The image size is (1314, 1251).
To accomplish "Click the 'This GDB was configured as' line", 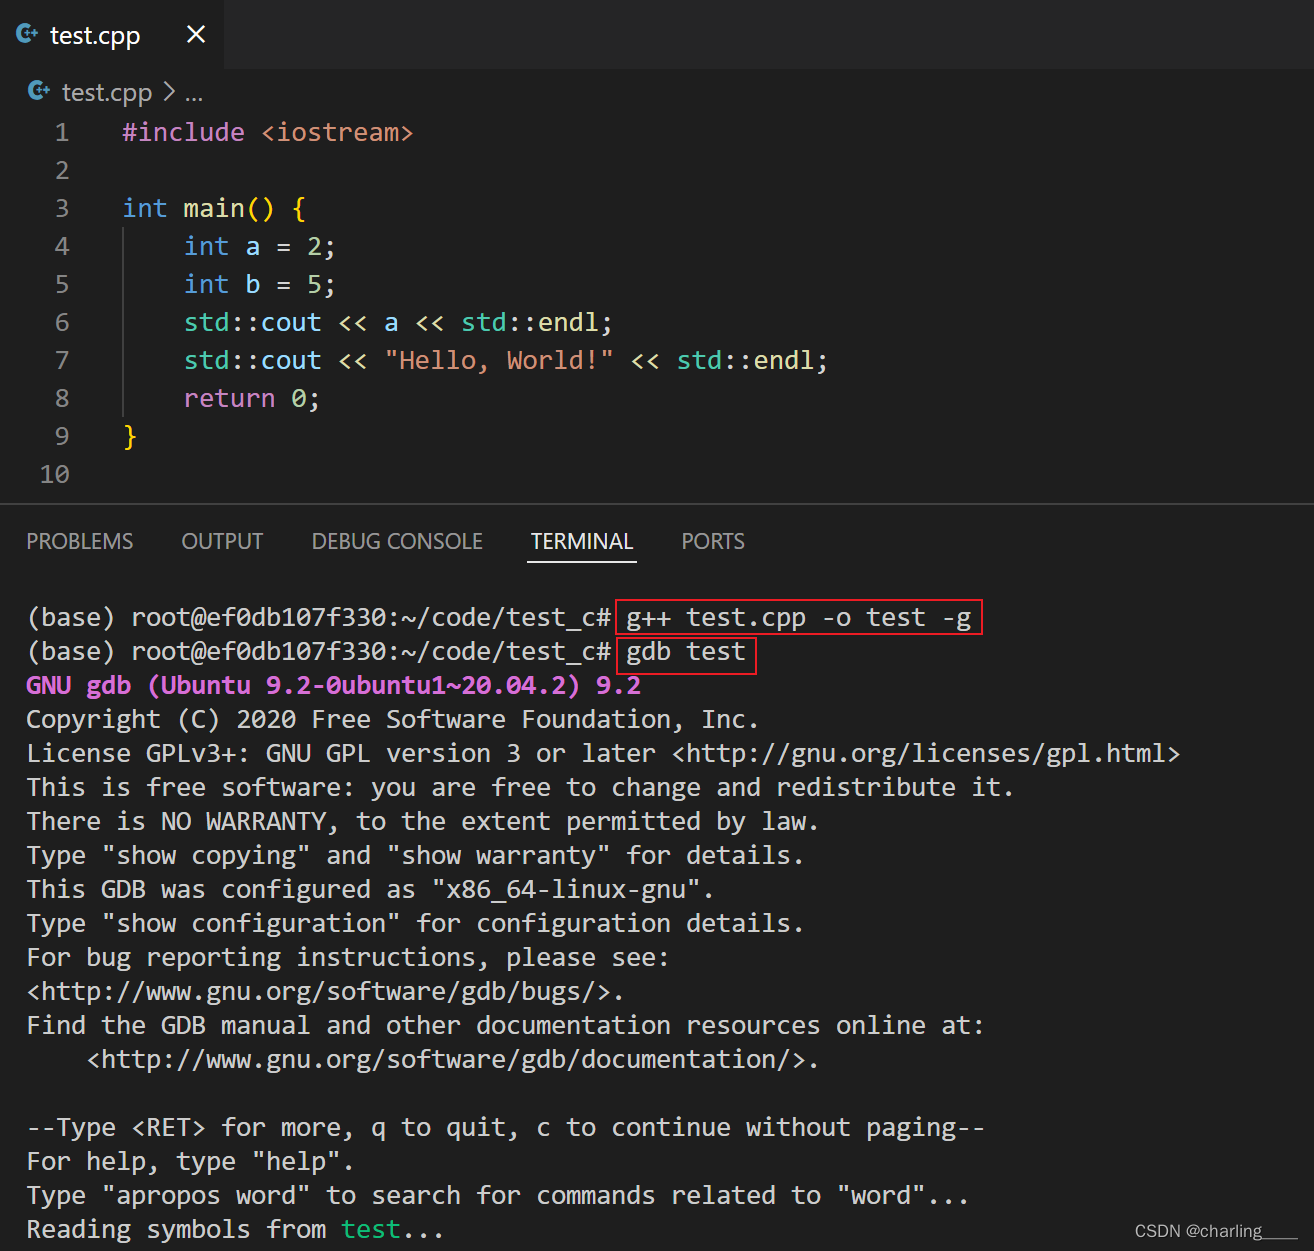I will click(x=370, y=889).
